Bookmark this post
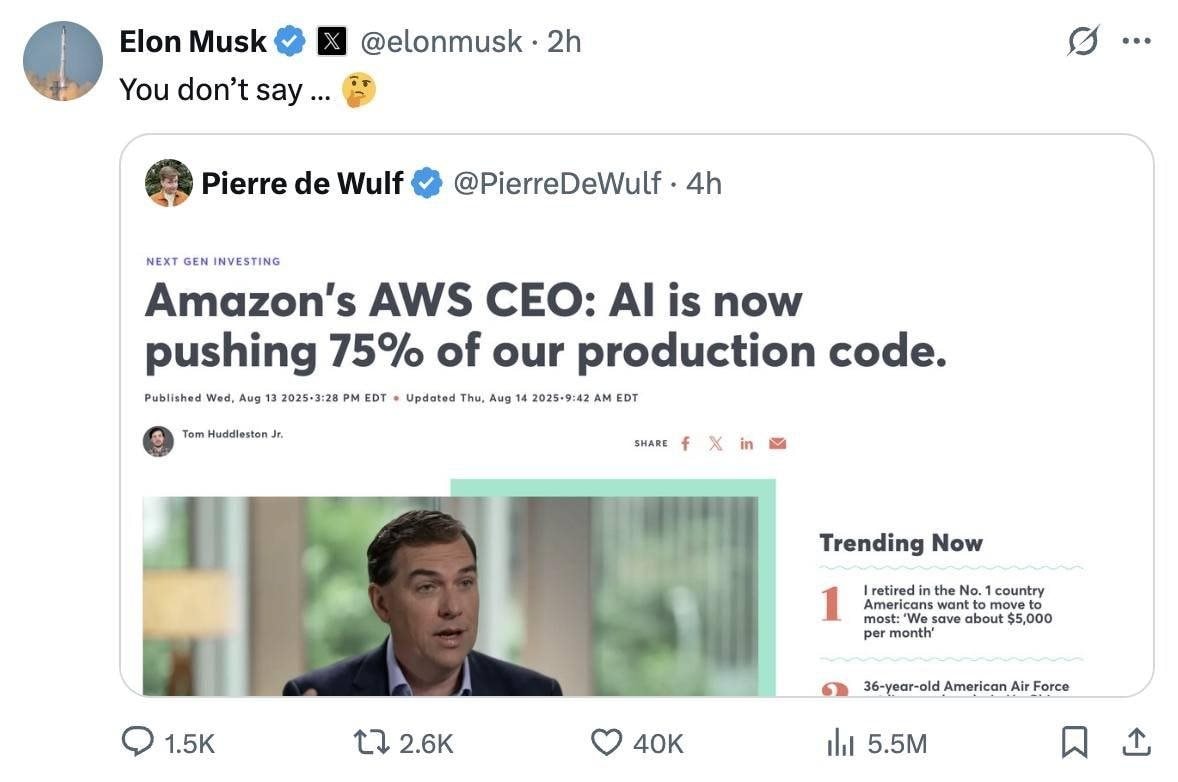Viewport: 1178px width, 782px height. pos(1073,742)
